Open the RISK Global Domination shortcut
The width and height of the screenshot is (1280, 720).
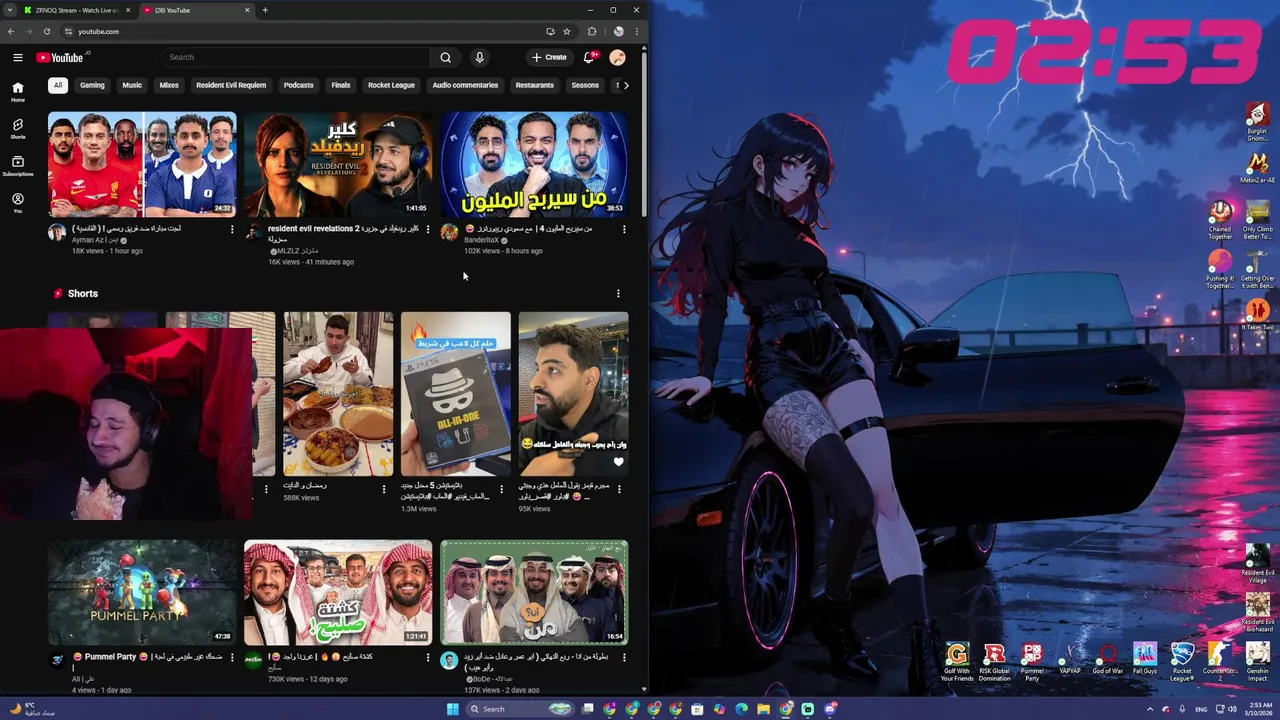click(x=994, y=661)
